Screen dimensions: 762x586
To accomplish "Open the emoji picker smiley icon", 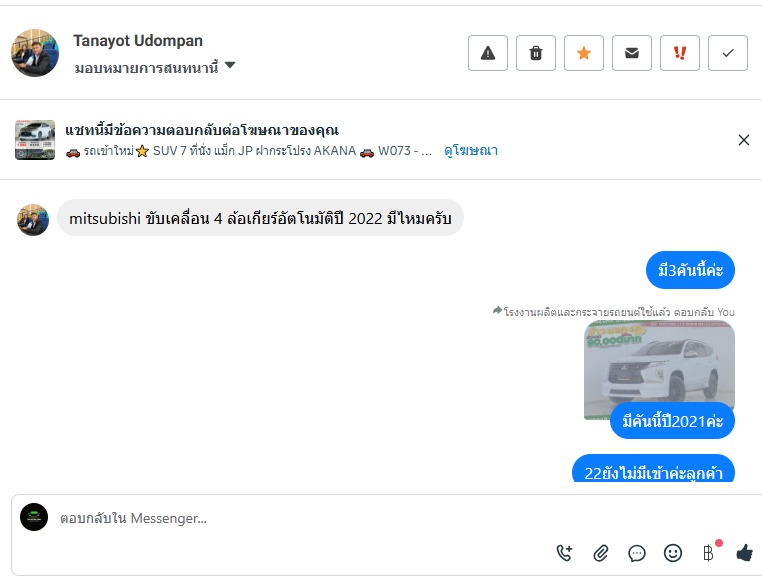I will (x=673, y=553).
